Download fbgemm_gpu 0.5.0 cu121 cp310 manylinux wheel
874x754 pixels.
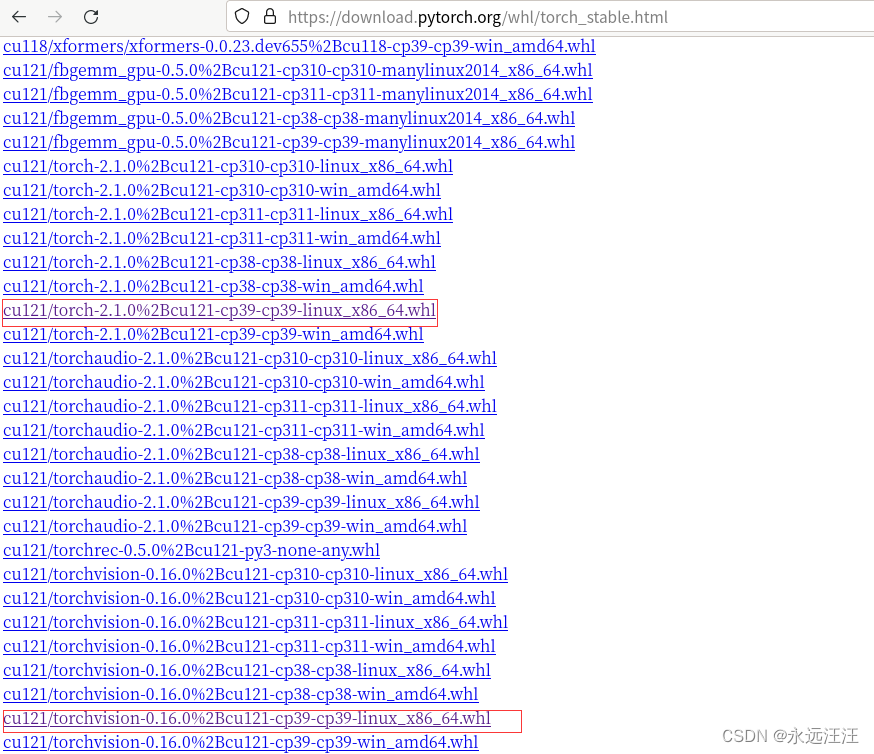298,70
